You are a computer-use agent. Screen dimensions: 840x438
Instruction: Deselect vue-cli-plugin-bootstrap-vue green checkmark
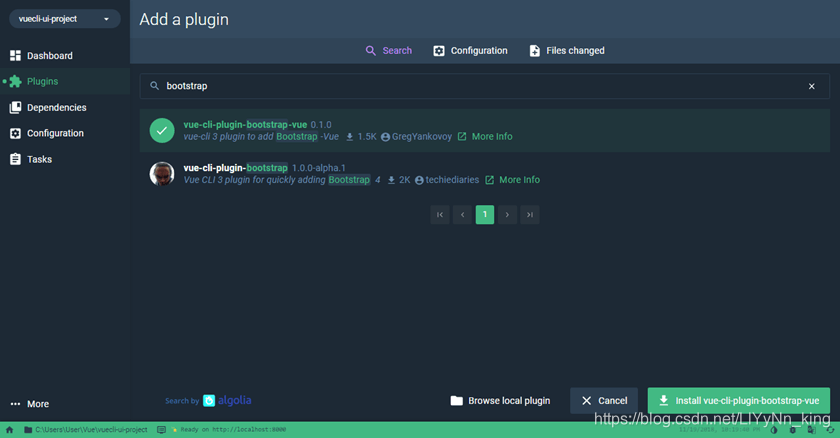click(x=162, y=131)
